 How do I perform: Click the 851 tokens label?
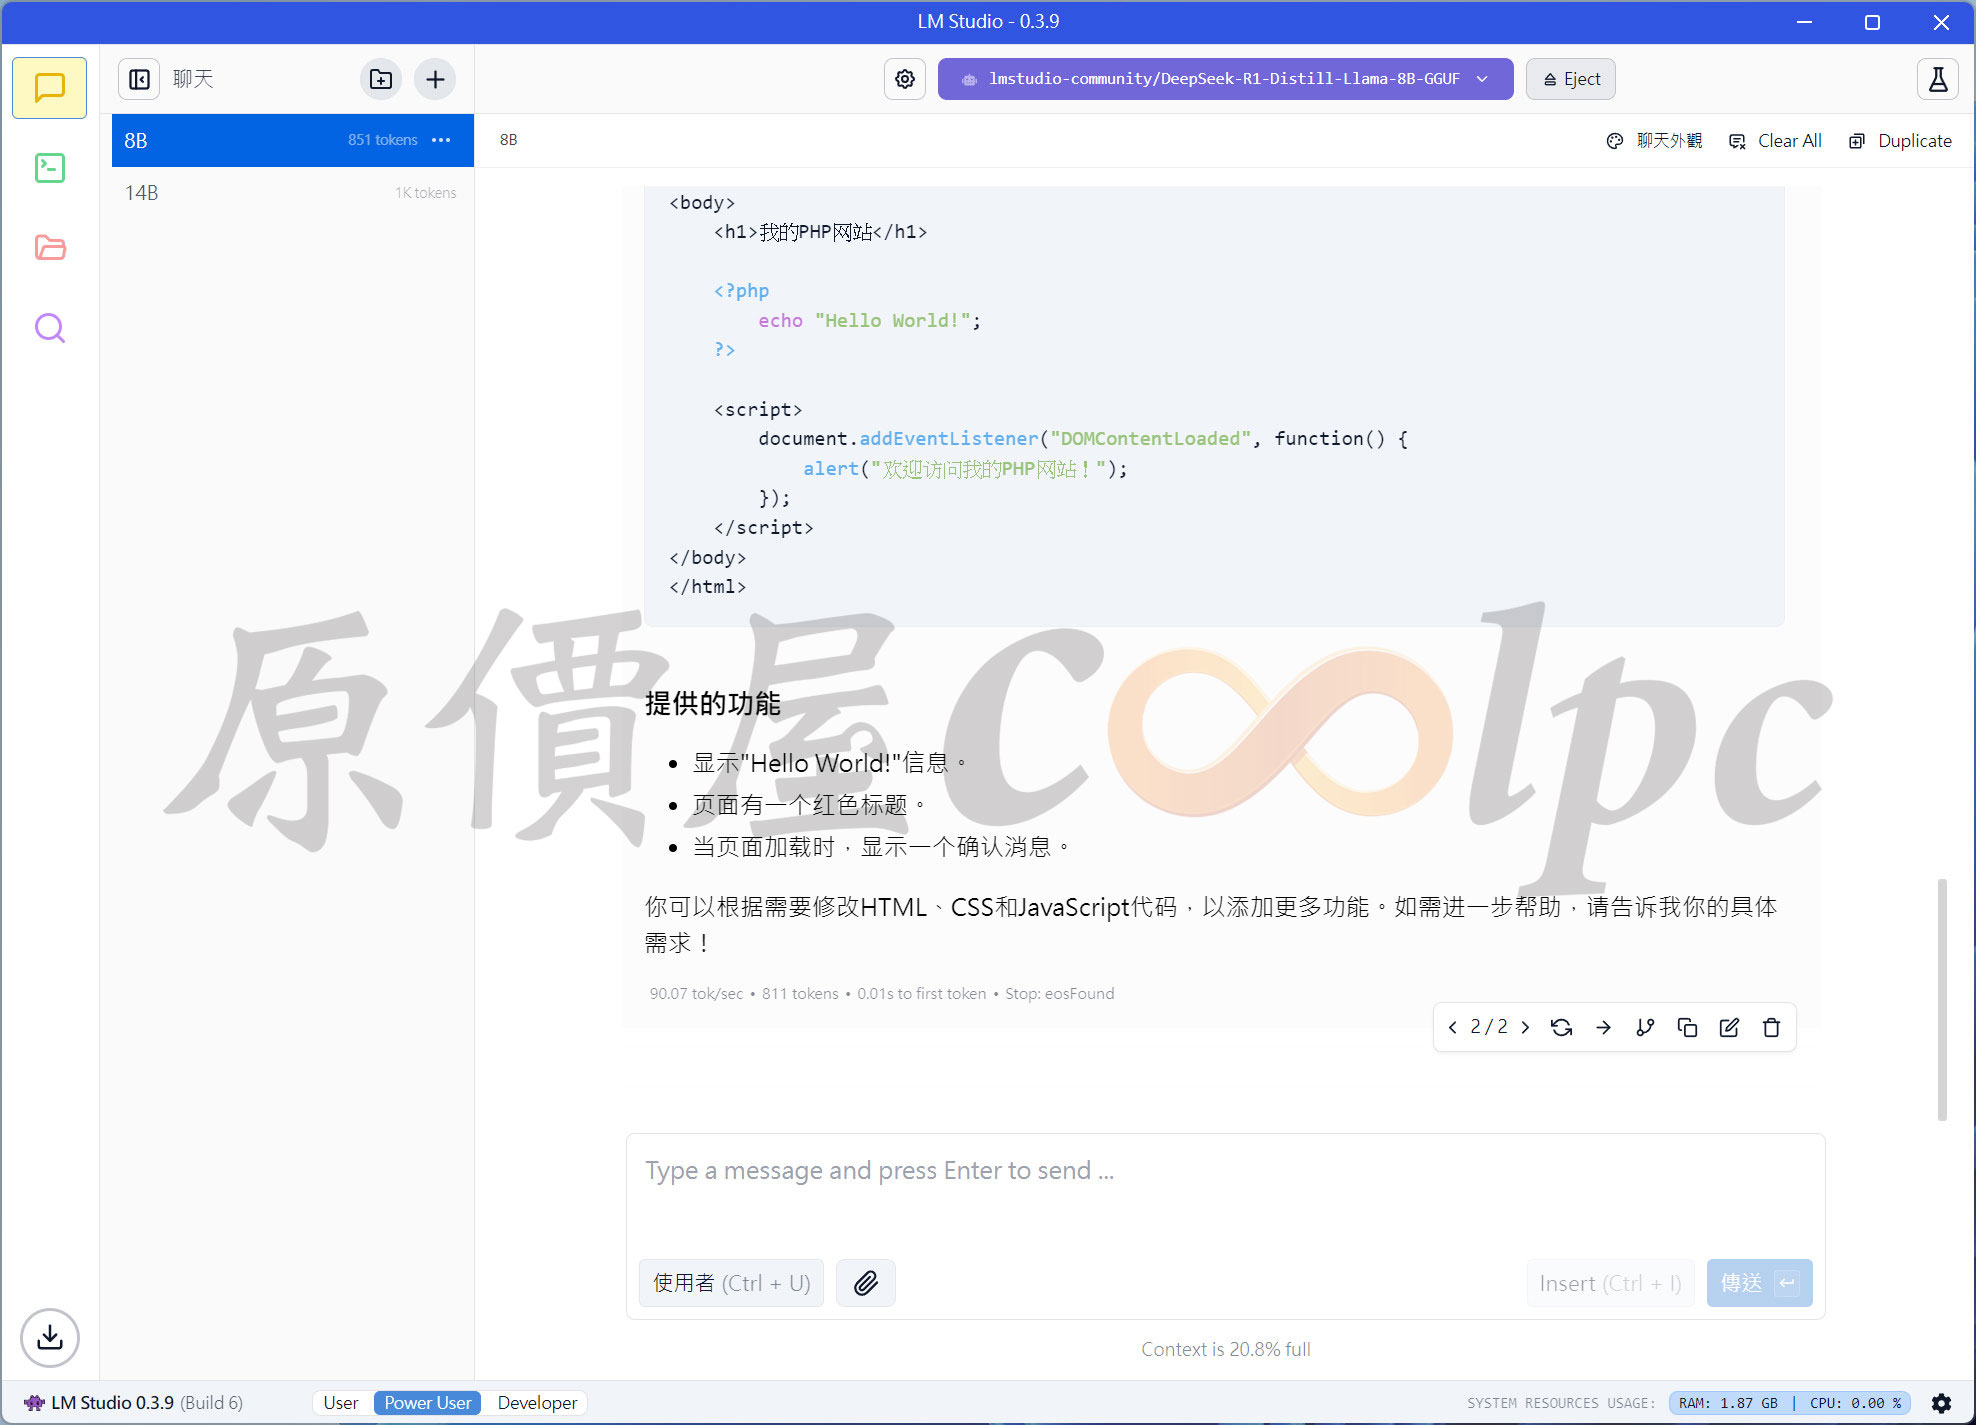click(x=383, y=140)
